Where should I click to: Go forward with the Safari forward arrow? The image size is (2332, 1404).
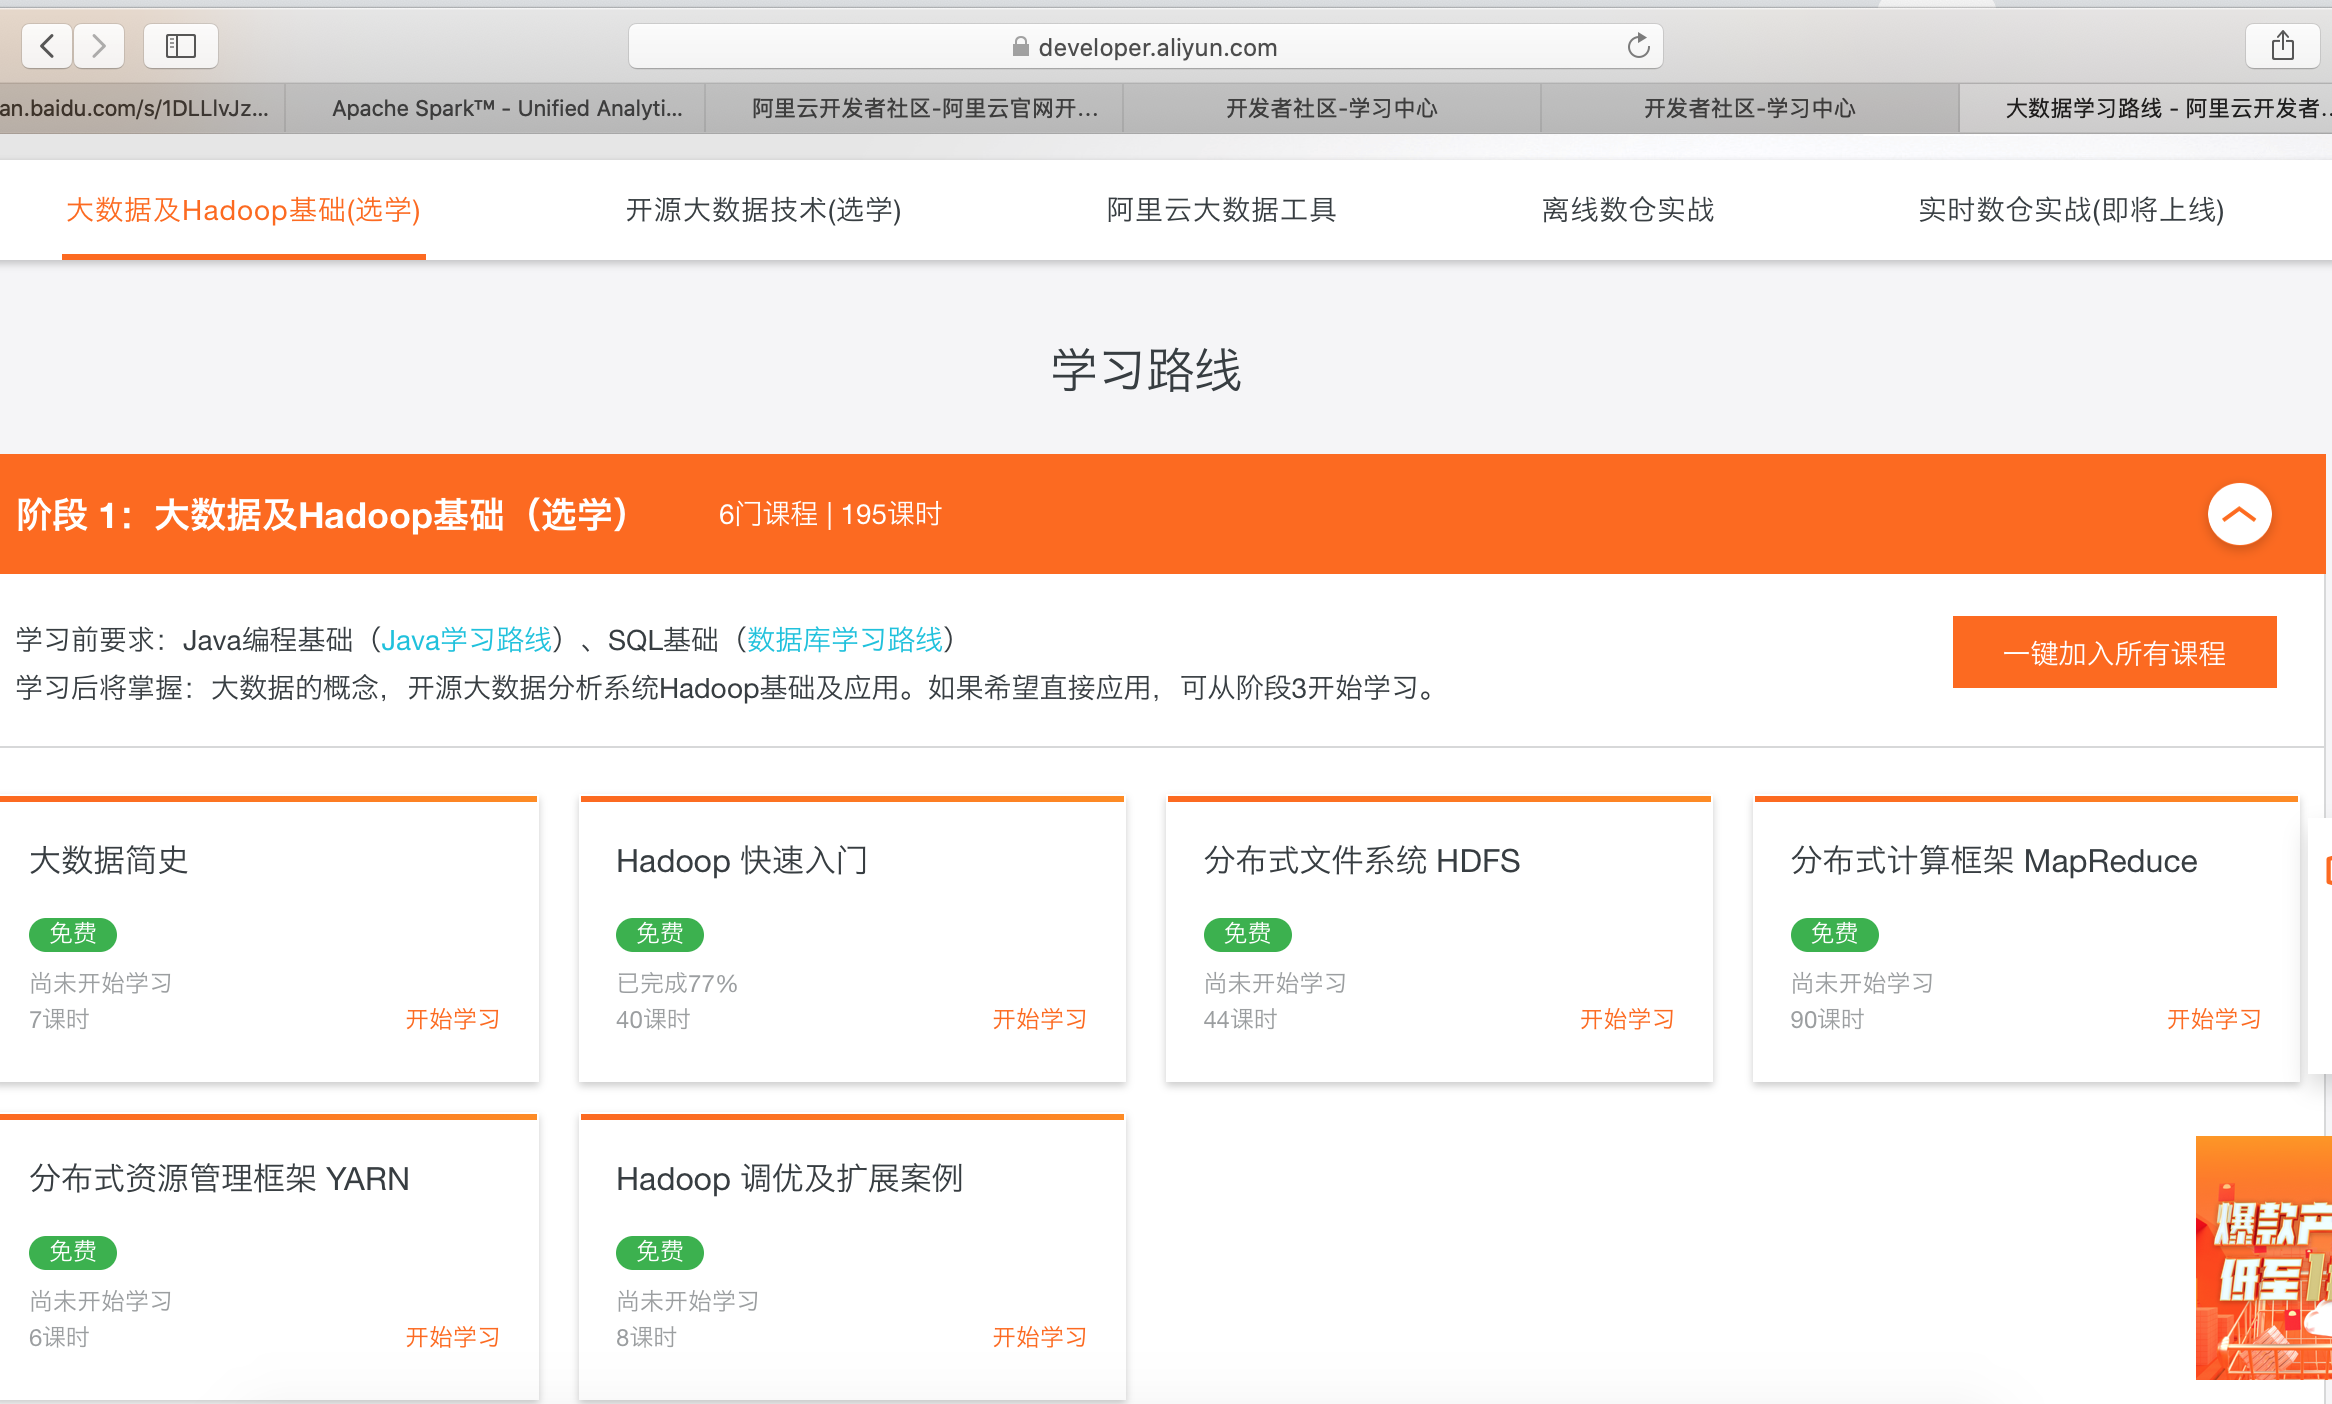click(98, 46)
